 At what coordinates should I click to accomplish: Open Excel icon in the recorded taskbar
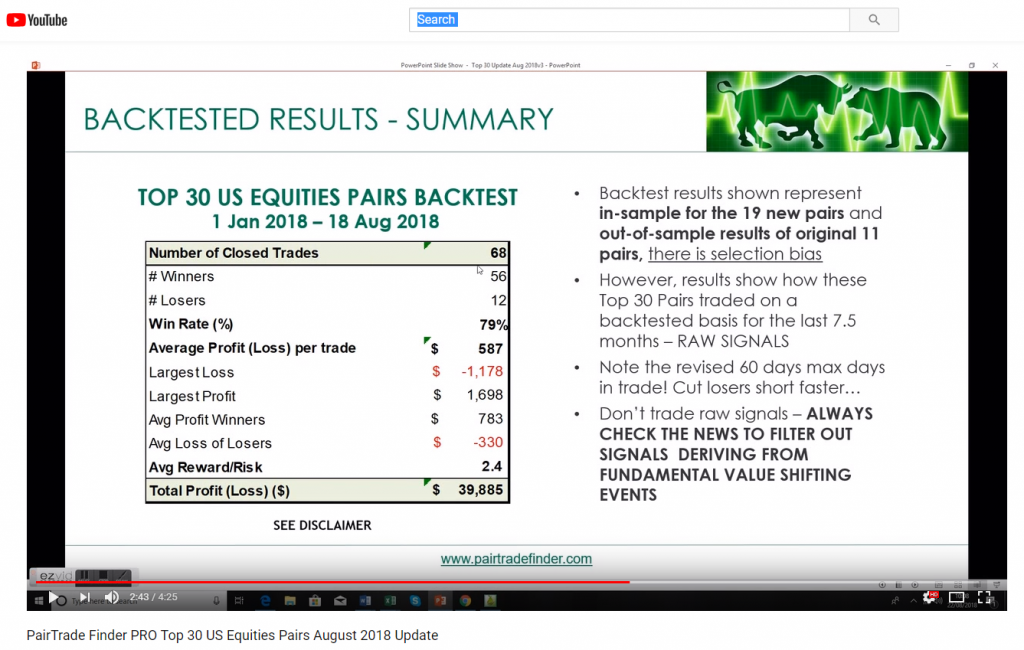point(388,601)
